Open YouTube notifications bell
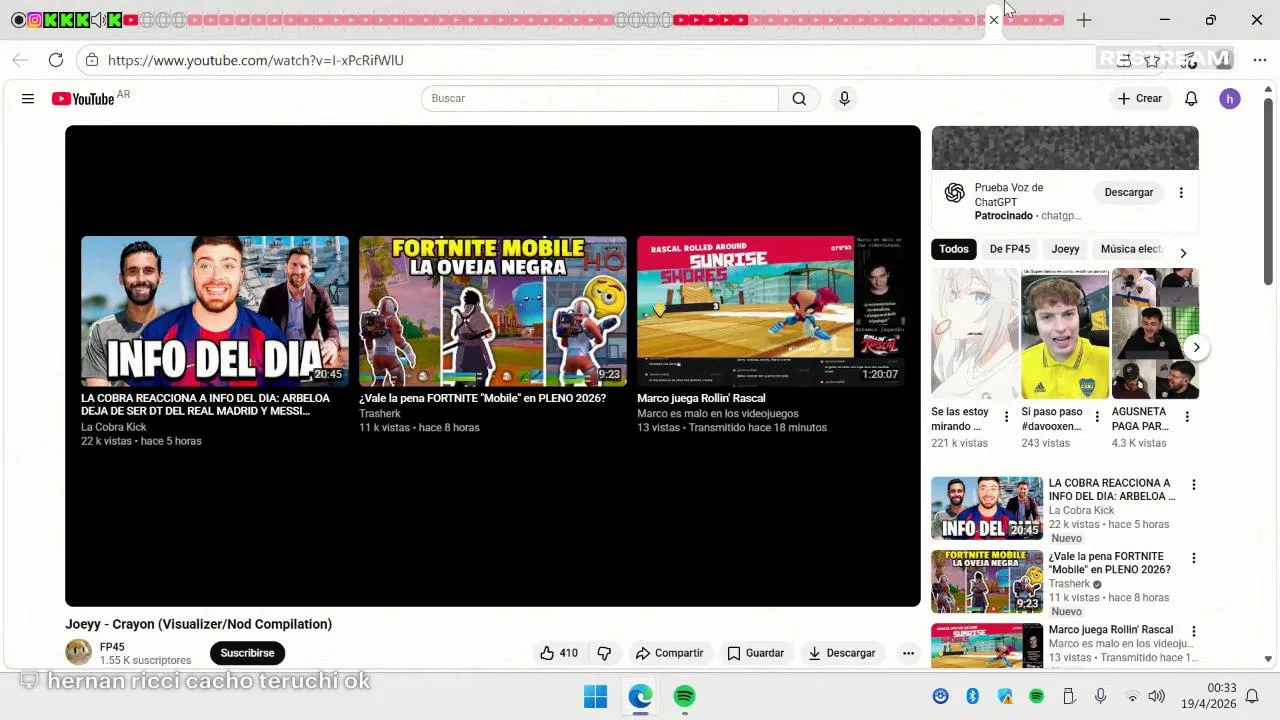This screenshot has height=720, width=1280. click(1191, 98)
